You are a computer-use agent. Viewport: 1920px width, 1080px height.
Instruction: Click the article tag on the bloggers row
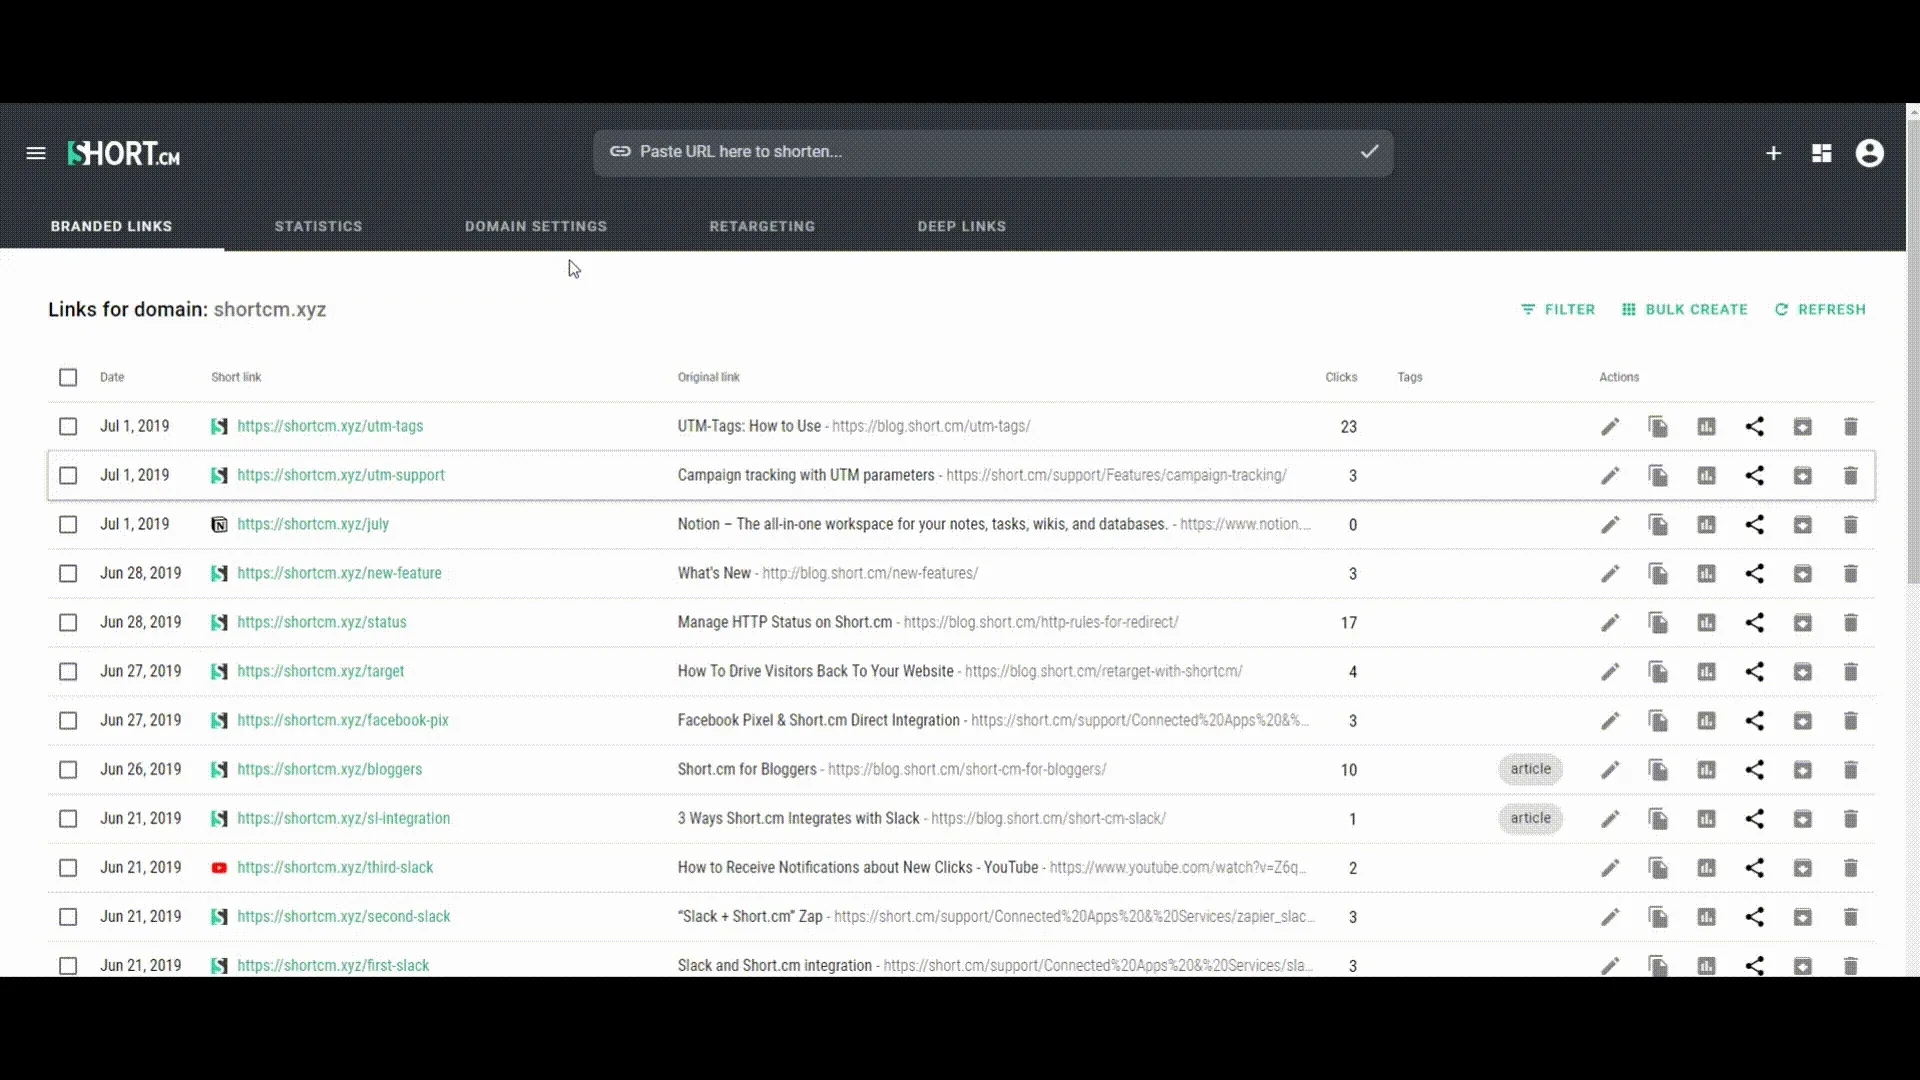1530,769
